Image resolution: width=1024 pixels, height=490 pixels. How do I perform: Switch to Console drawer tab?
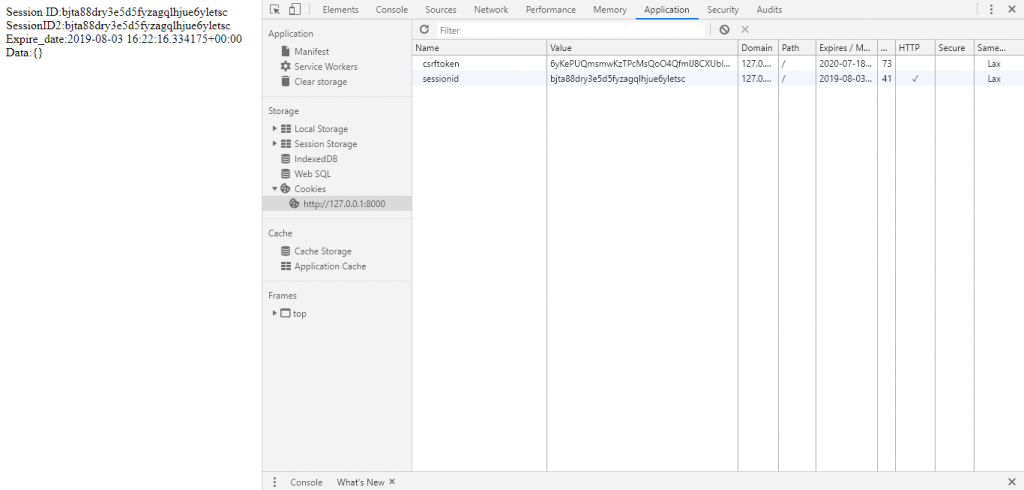[x=306, y=482]
